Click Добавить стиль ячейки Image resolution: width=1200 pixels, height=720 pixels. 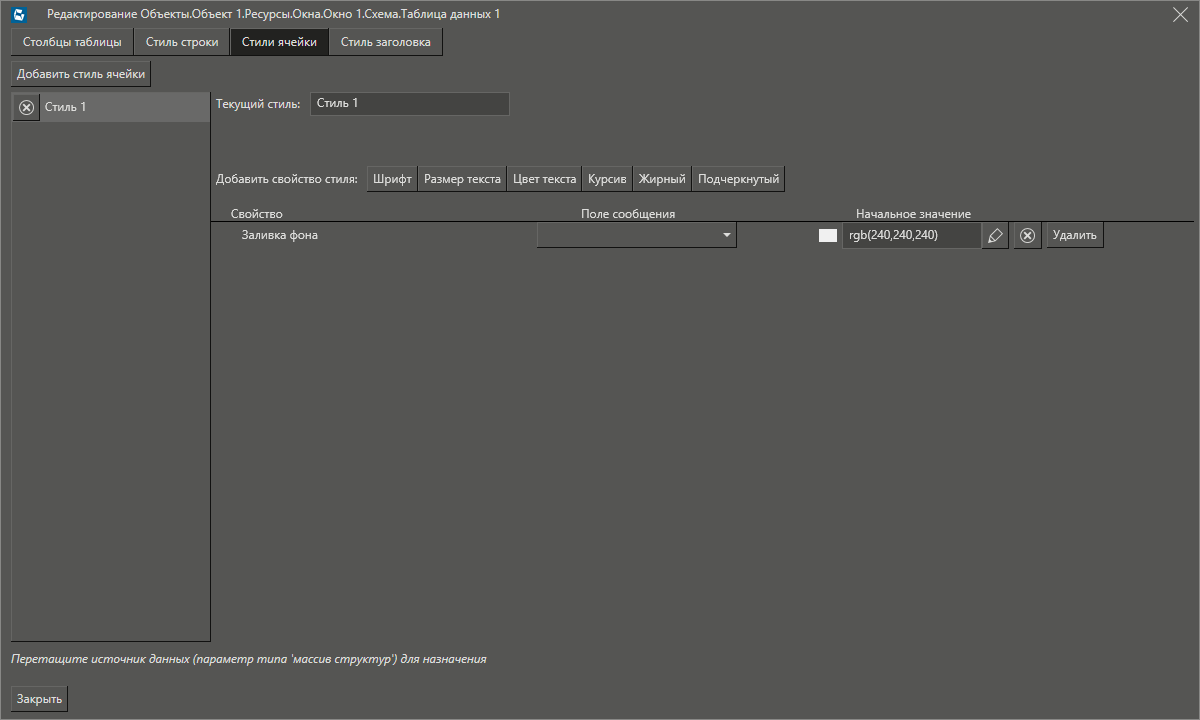click(x=80, y=72)
